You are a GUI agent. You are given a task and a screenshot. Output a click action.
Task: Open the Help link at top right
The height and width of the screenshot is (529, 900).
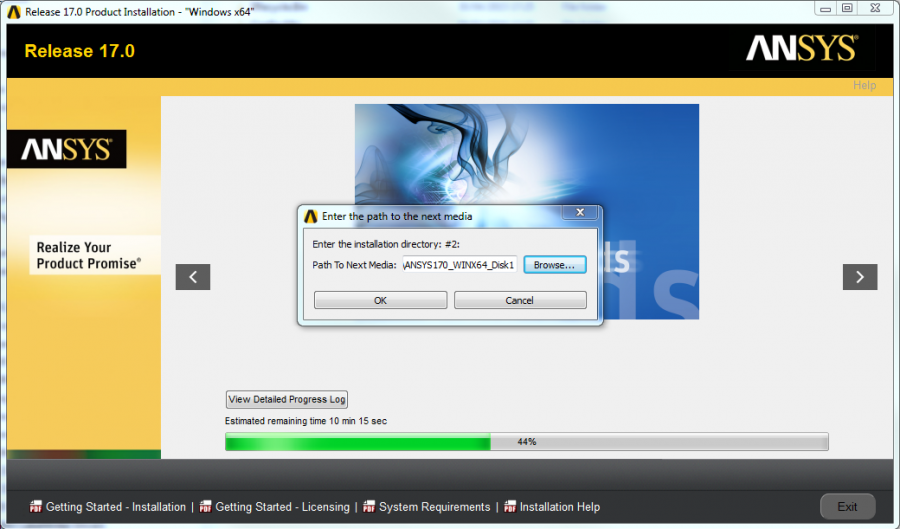[x=864, y=85]
